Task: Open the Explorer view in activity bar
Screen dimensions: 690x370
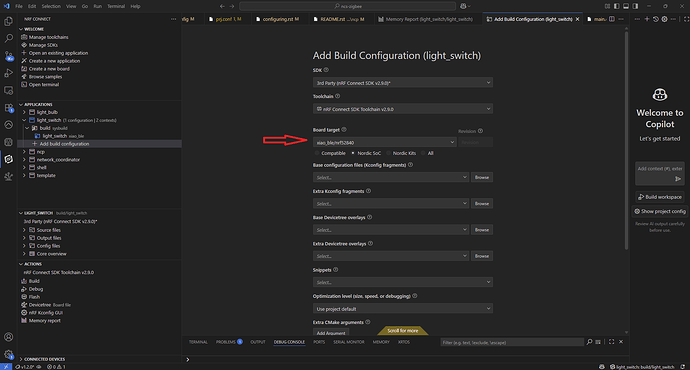Action: click(x=8, y=21)
